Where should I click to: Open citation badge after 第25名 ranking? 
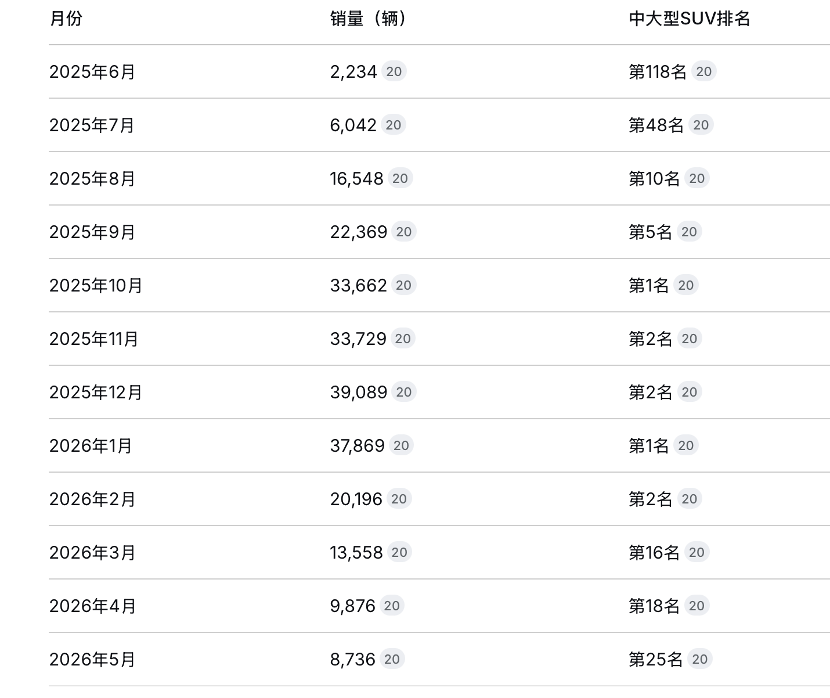(700, 659)
